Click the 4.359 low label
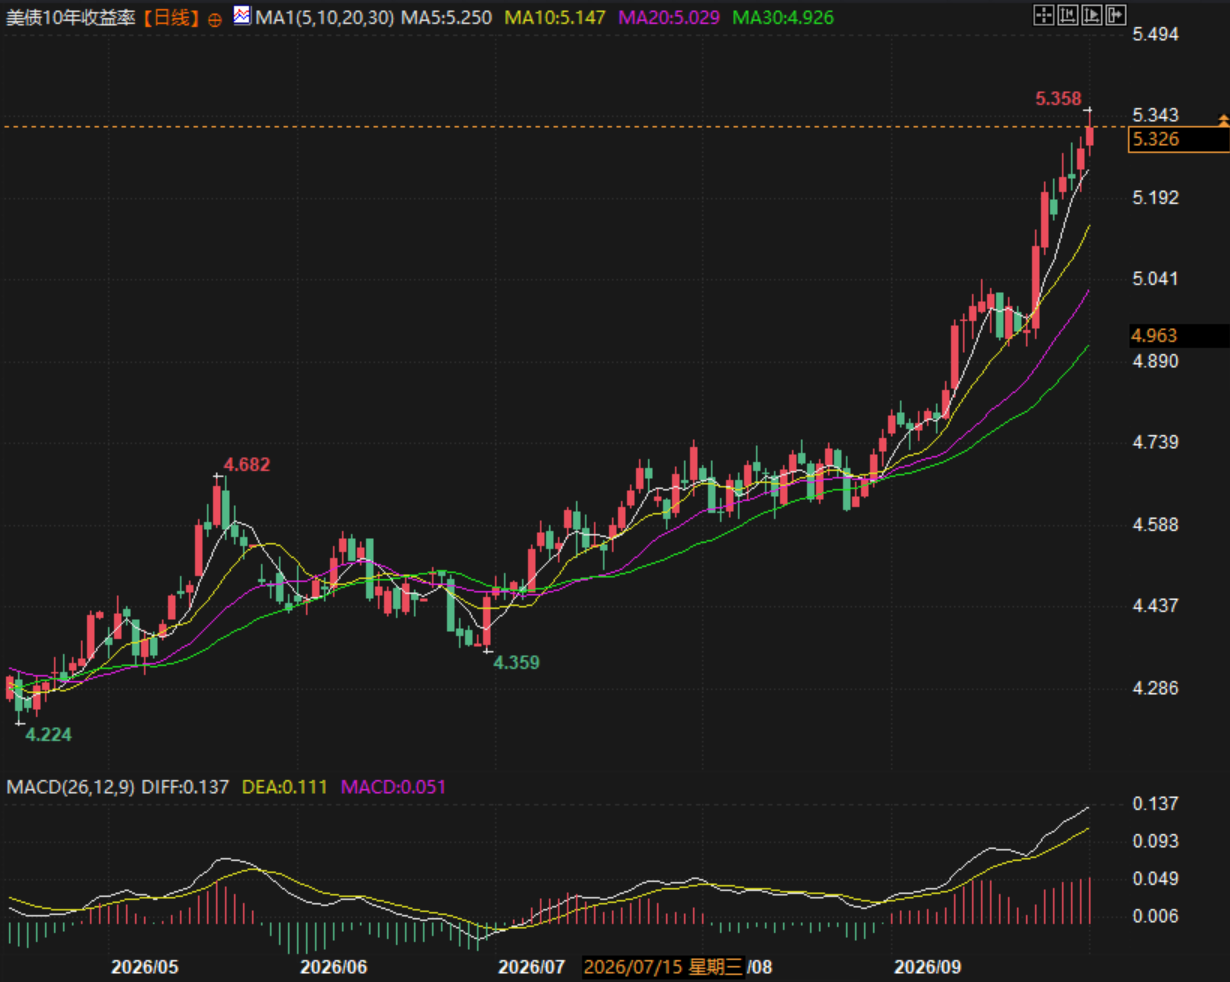 [517, 662]
